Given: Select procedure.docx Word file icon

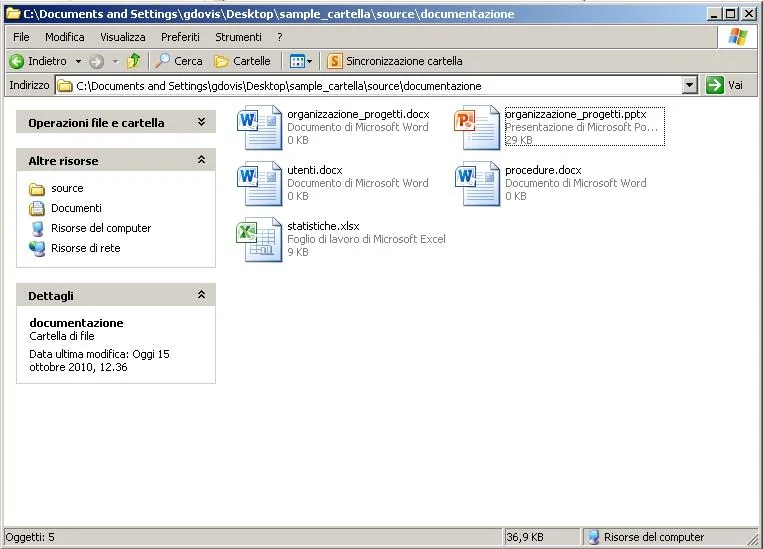Looking at the screenshot, I should point(477,183).
